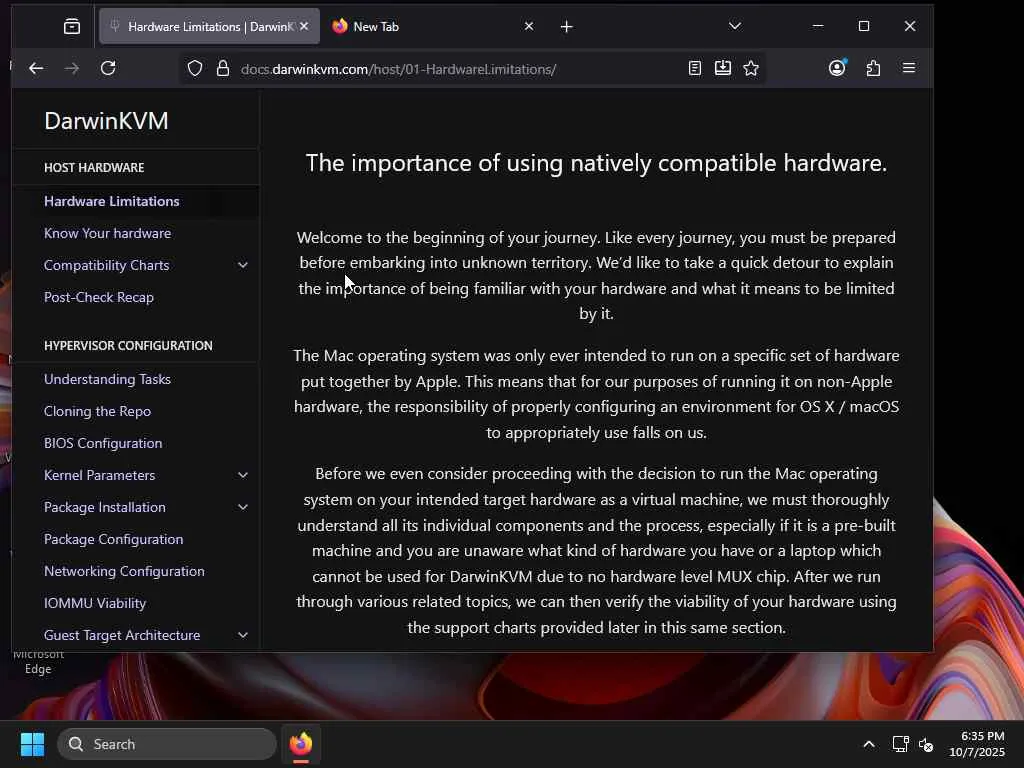
Task: Open the muted volume tray icon
Action: point(926,744)
